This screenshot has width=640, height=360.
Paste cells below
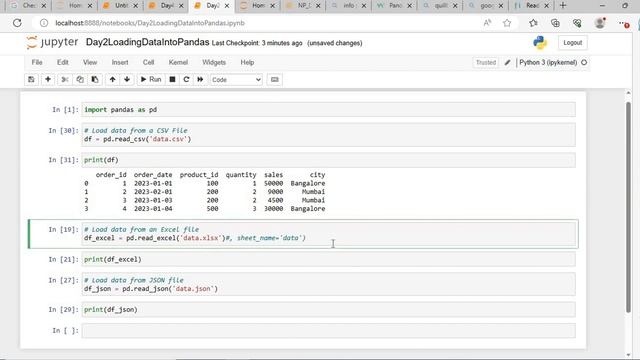click(95, 80)
